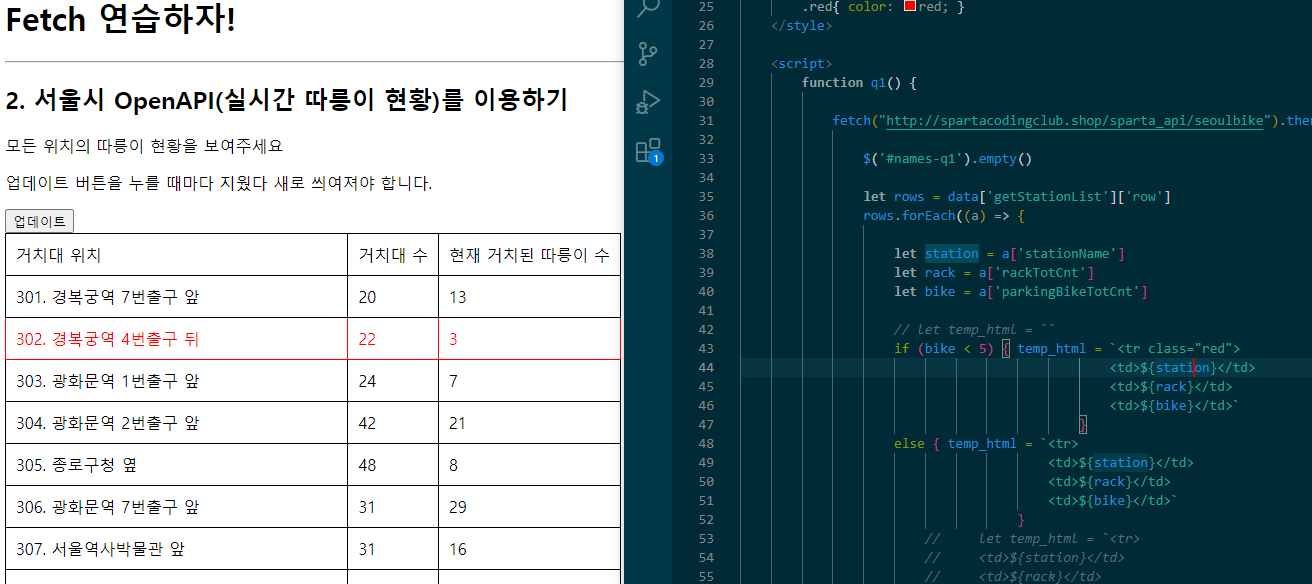This screenshot has width=1312, height=584.
Task: Click rack count 42 in row 304
Action: coord(393,423)
